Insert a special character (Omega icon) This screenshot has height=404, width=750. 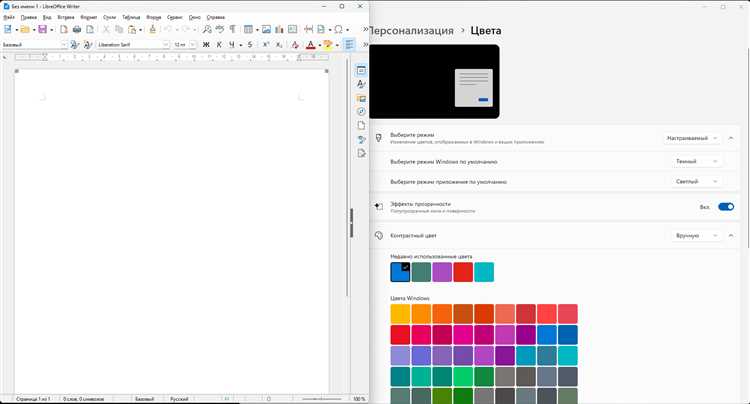point(339,30)
